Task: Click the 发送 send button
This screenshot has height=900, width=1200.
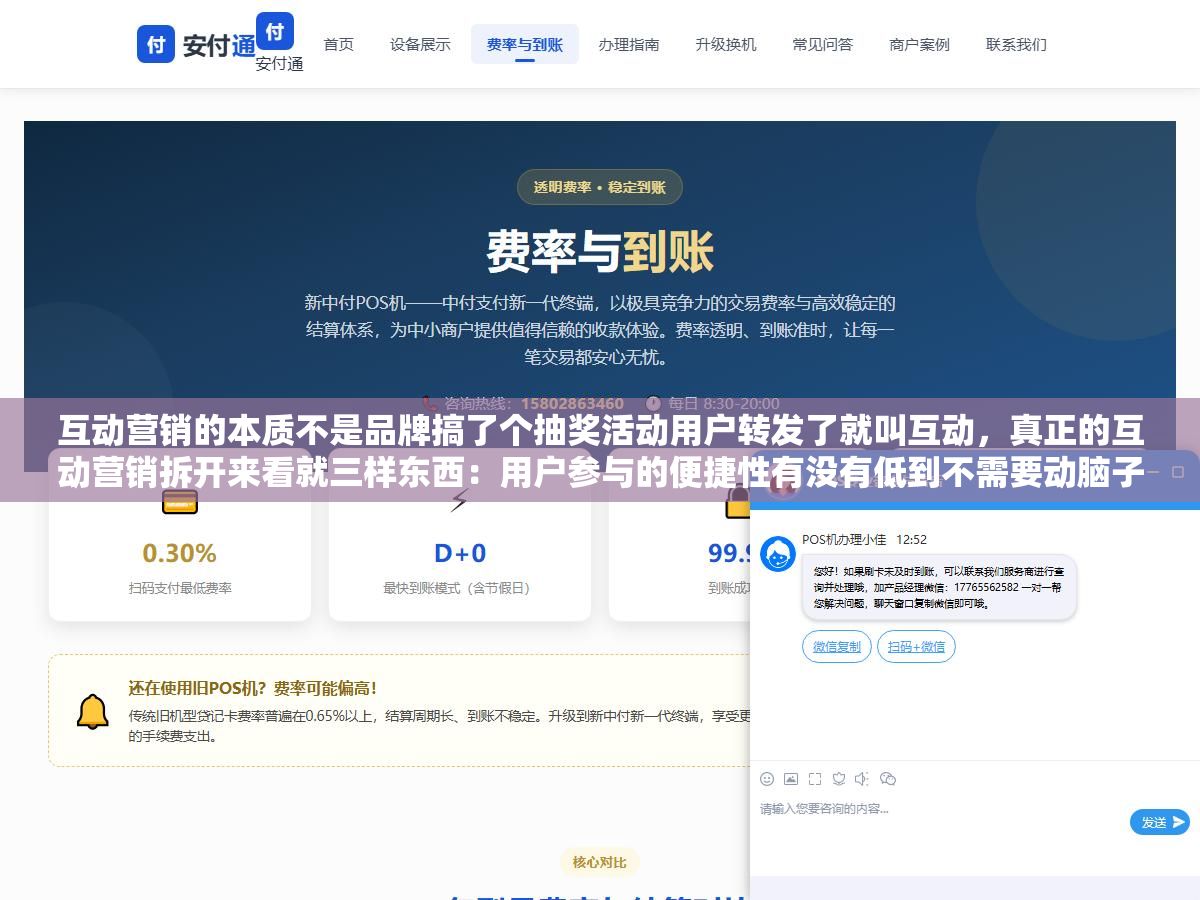Action: pyautogui.click(x=1160, y=822)
